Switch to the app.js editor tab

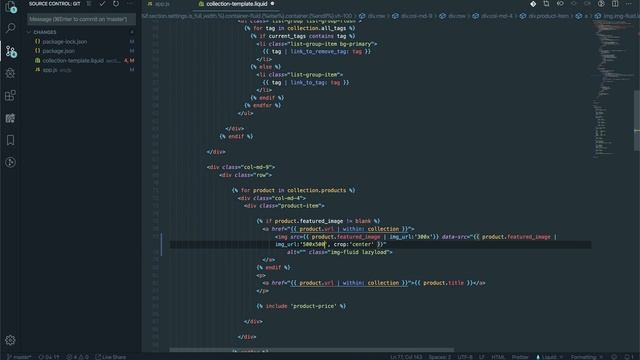[162, 4]
